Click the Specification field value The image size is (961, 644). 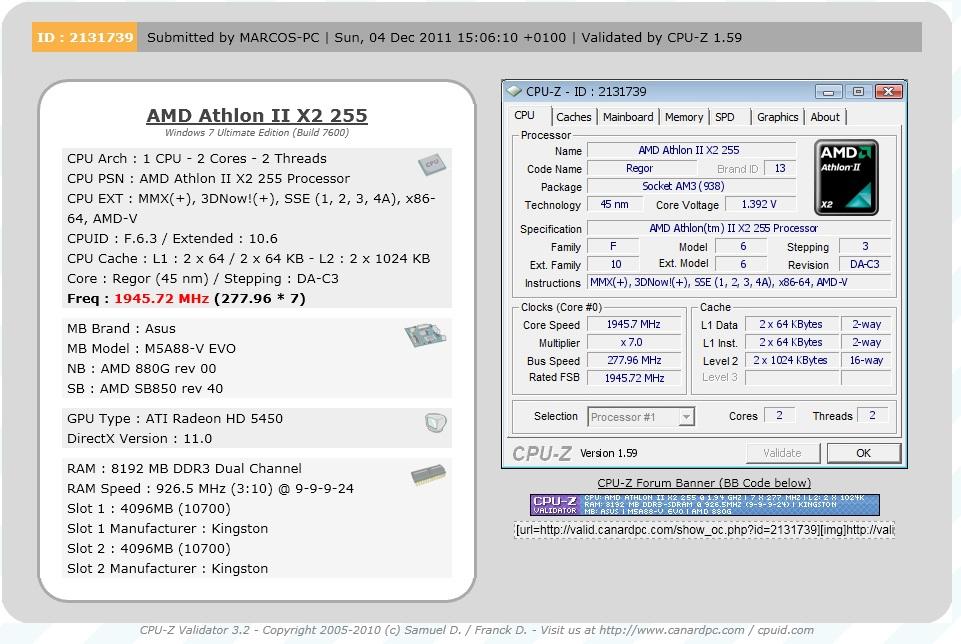(x=739, y=228)
